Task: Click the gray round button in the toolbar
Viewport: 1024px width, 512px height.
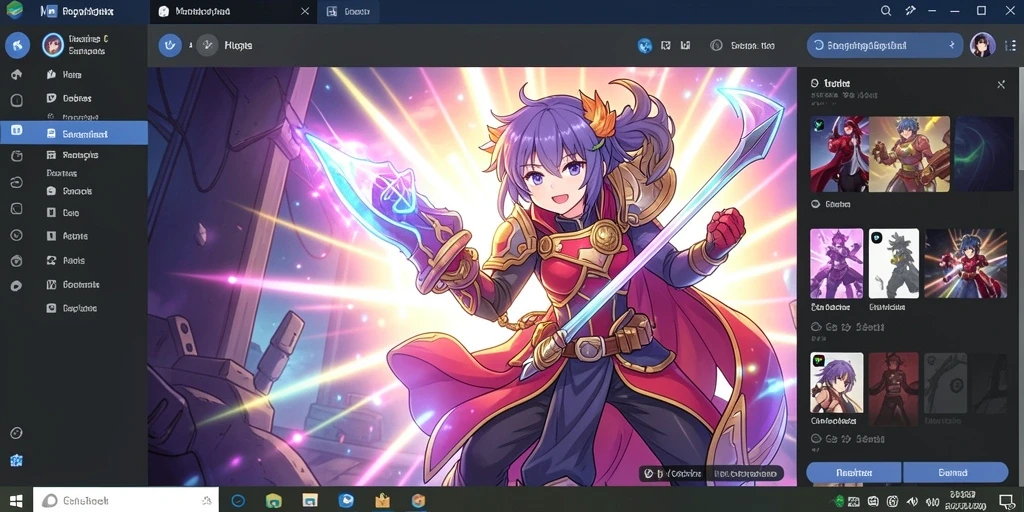Action: point(207,45)
